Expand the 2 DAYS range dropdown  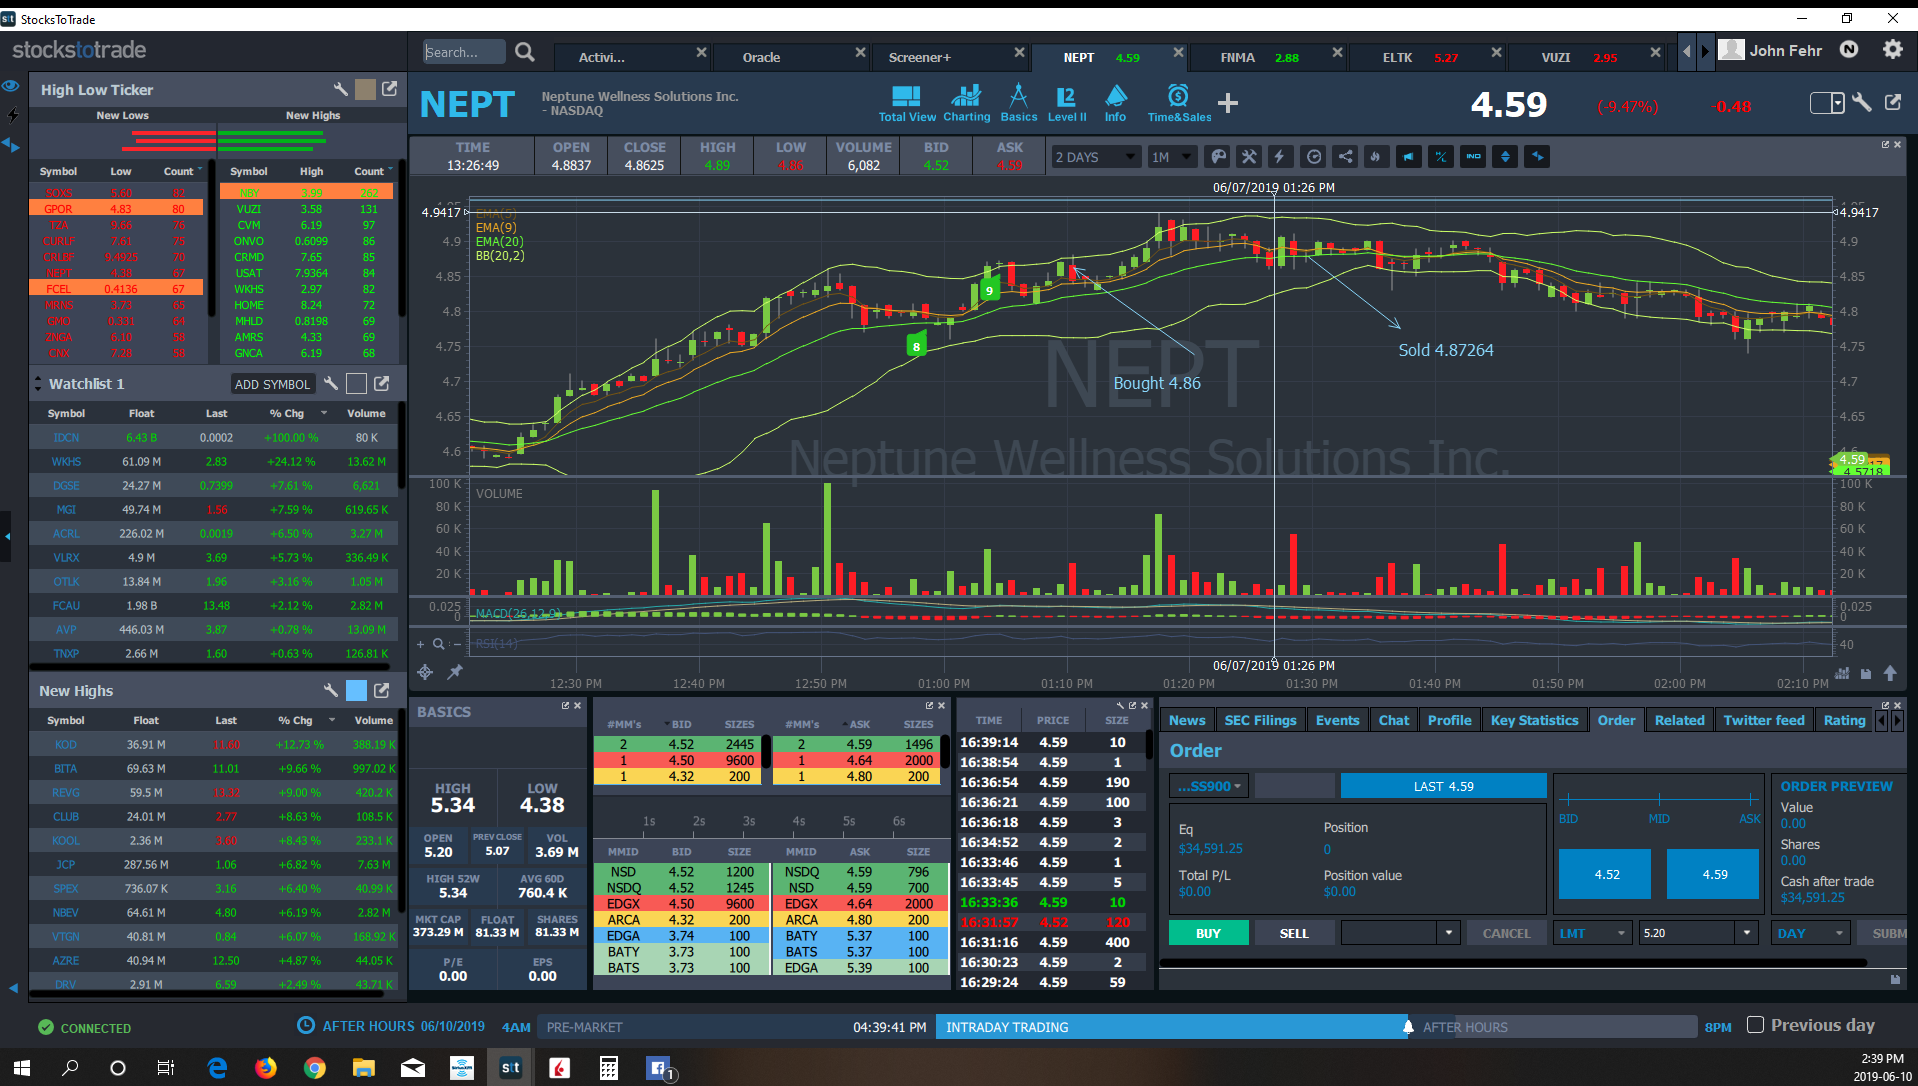(x=1095, y=157)
